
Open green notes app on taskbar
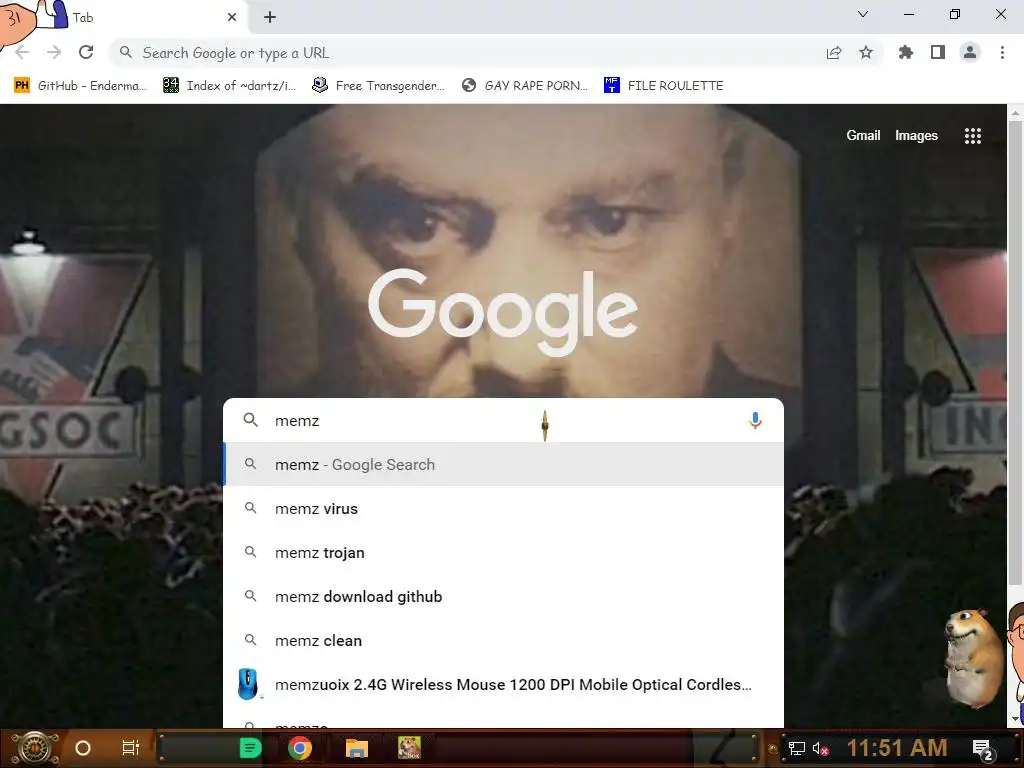pyautogui.click(x=250, y=748)
